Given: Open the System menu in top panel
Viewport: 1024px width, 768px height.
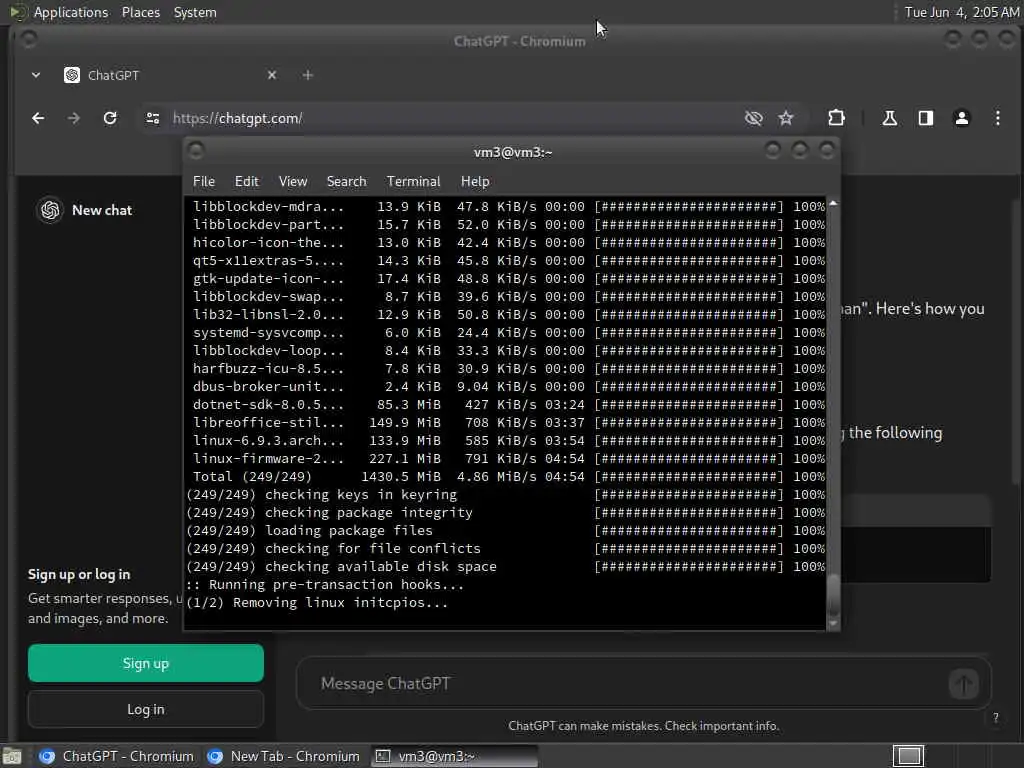Looking at the screenshot, I should pyautogui.click(x=195, y=12).
